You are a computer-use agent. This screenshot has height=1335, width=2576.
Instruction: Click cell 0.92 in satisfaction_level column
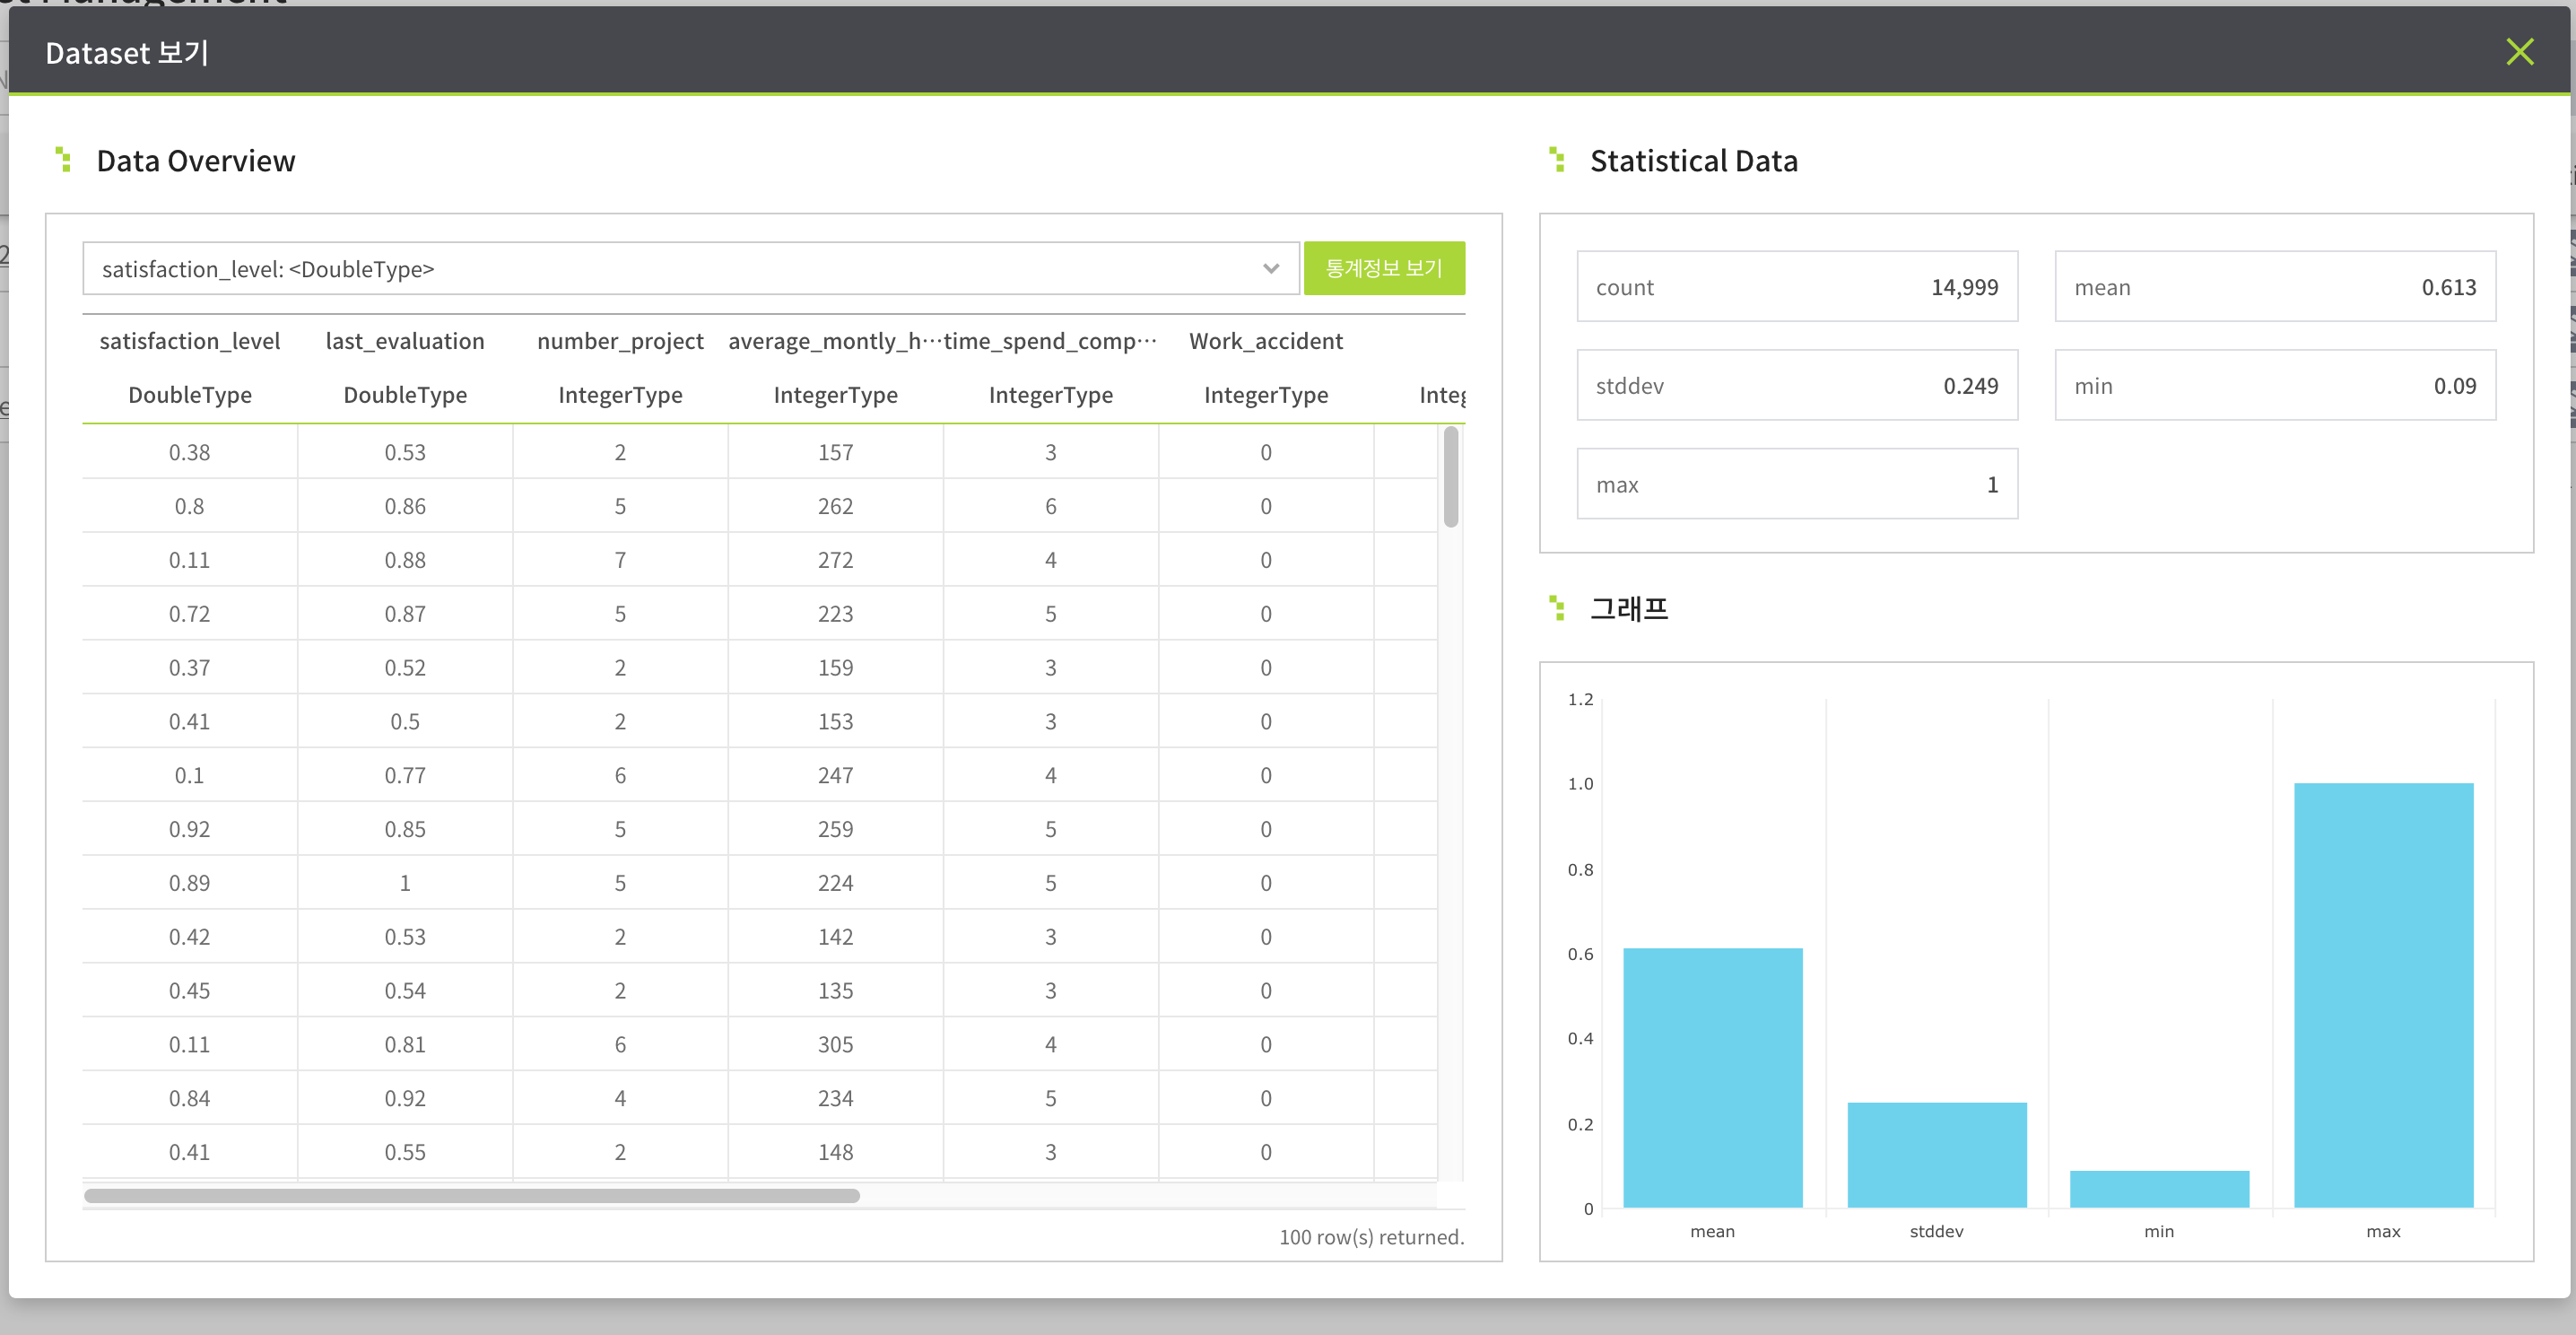[190, 829]
